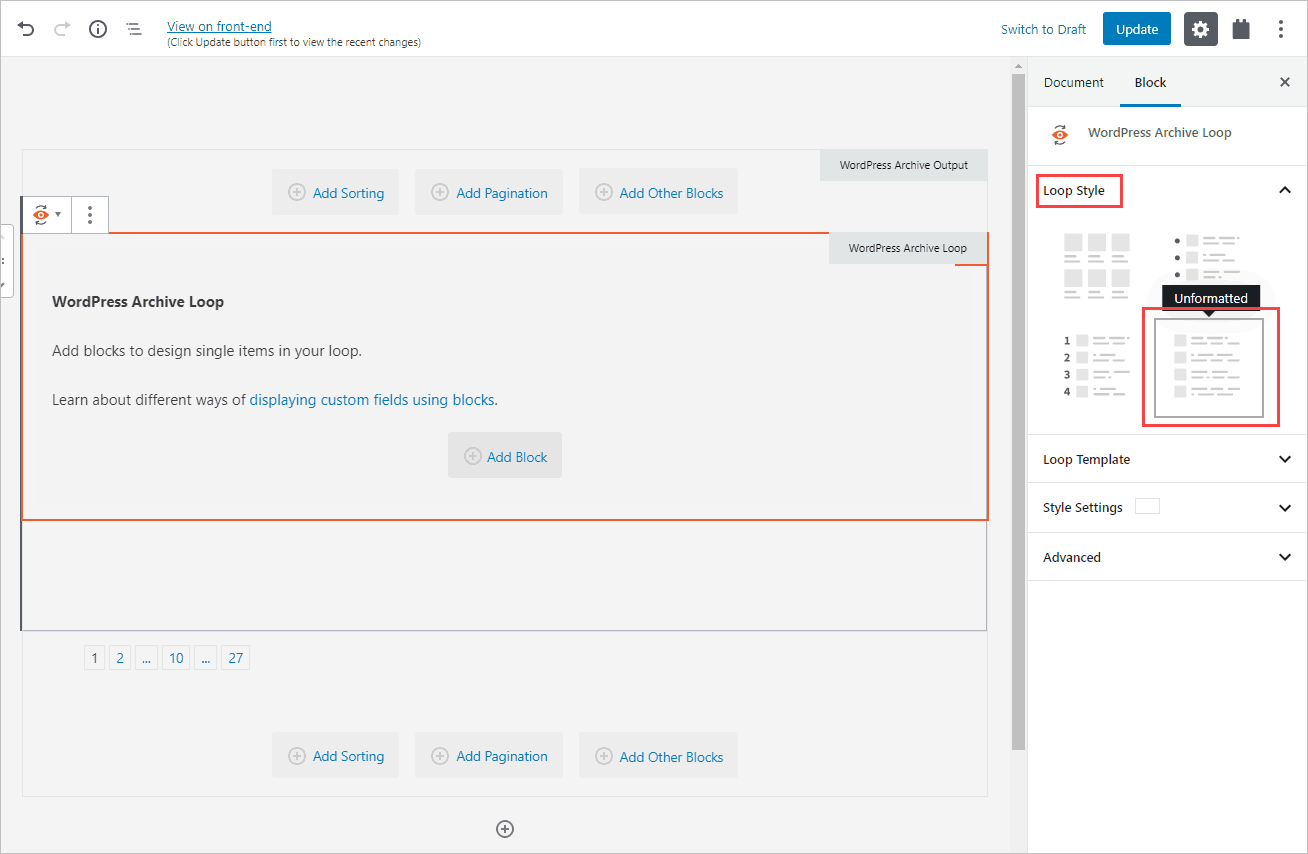1308x854 pixels.
Task: Click Add Sorting above the archive loop
Action: (x=335, y=193)
